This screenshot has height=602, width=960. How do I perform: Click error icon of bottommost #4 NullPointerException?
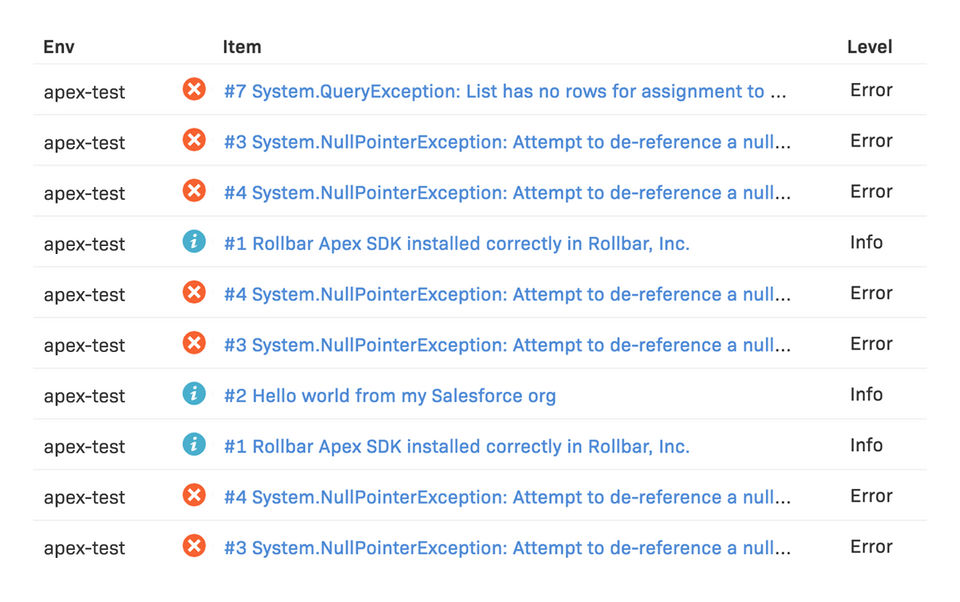[194, 495]
